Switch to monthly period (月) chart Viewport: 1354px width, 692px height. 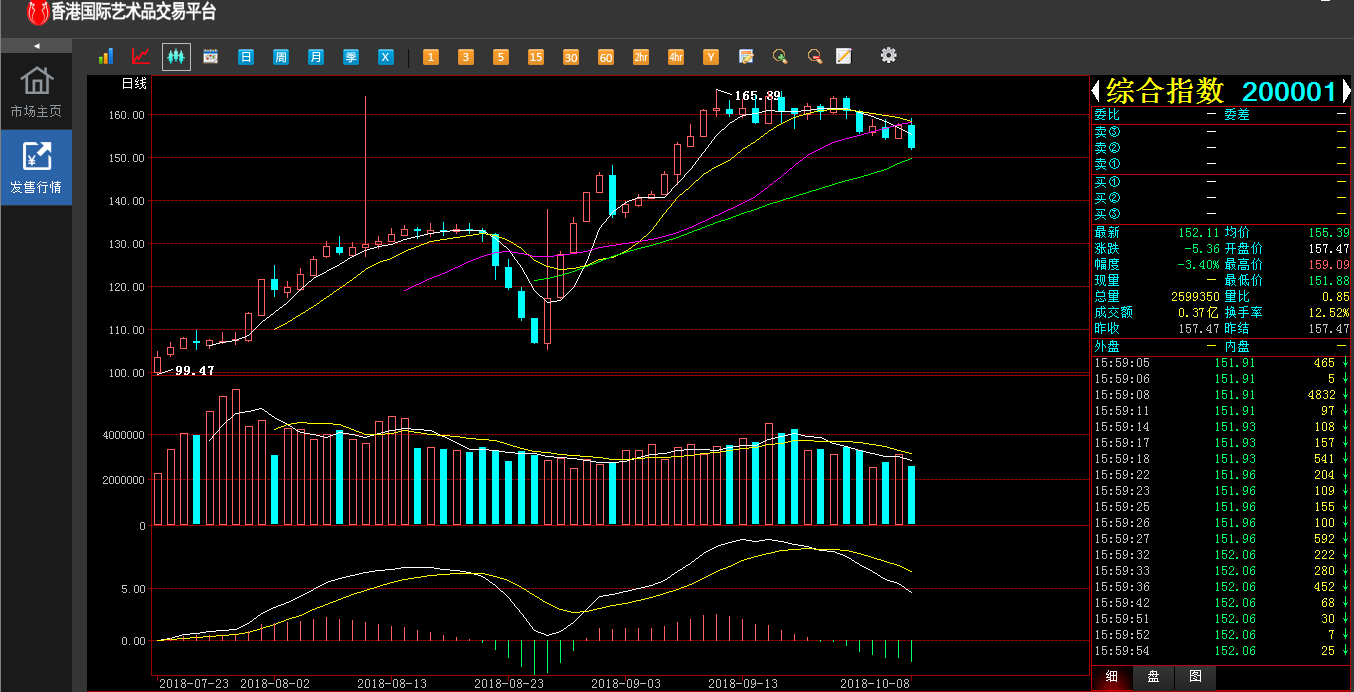click(316, 57)
